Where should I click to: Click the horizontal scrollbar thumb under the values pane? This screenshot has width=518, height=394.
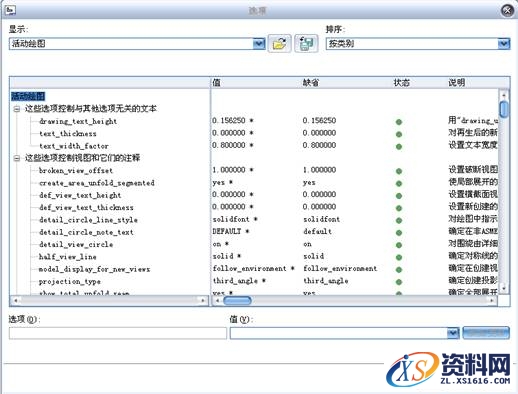[x=237, y=301]
